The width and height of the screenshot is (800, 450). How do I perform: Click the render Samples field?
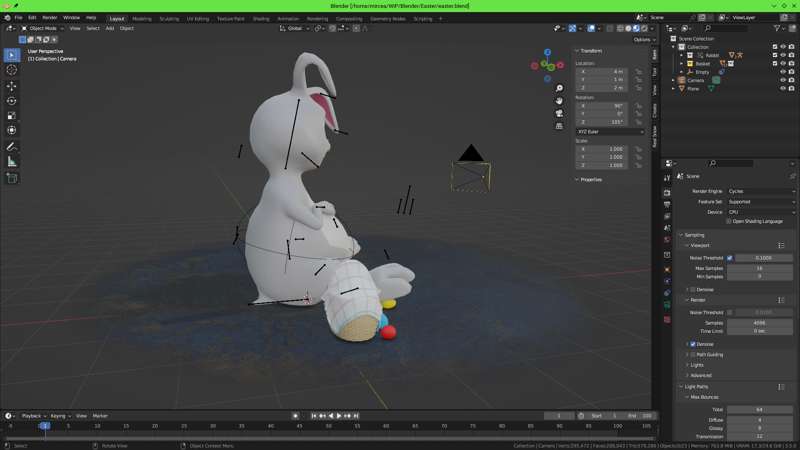[x=760, y=322]
